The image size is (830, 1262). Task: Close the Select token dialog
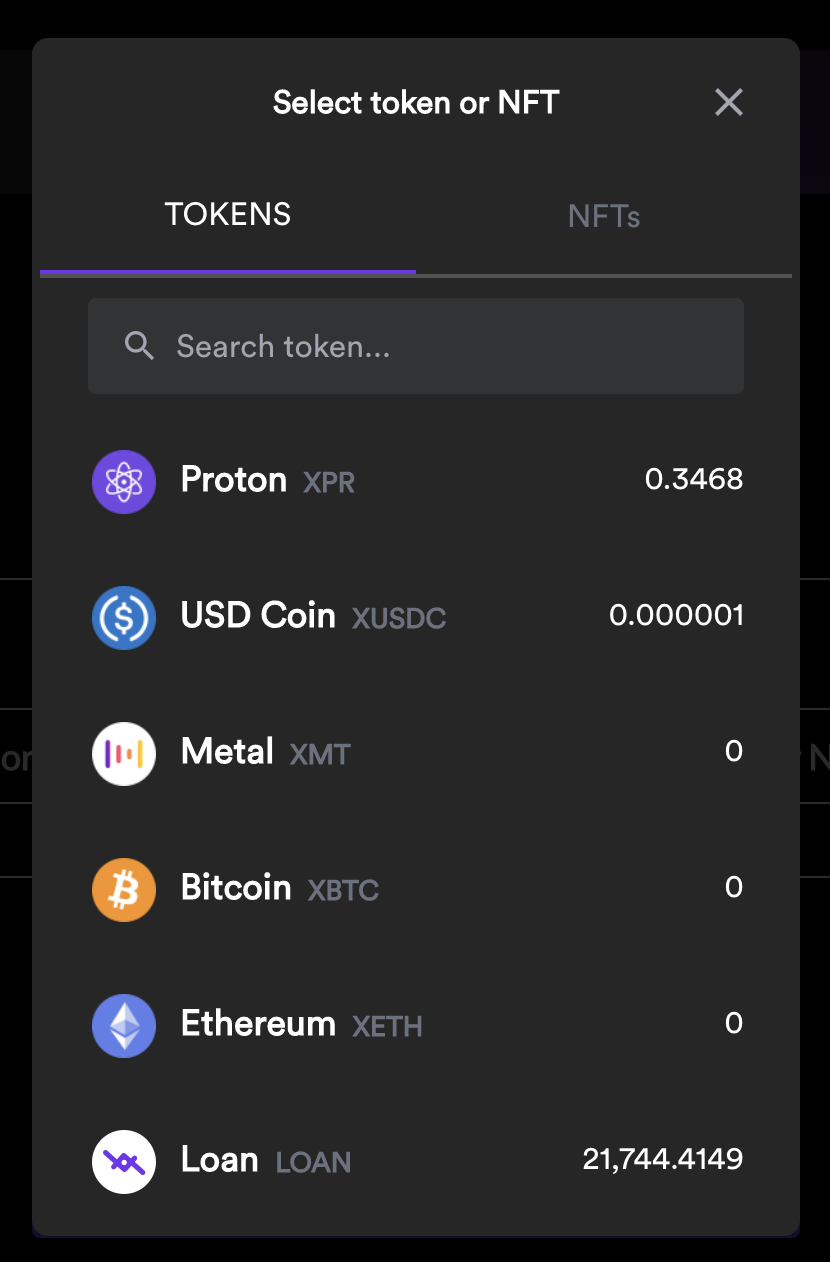click(729, 102)
